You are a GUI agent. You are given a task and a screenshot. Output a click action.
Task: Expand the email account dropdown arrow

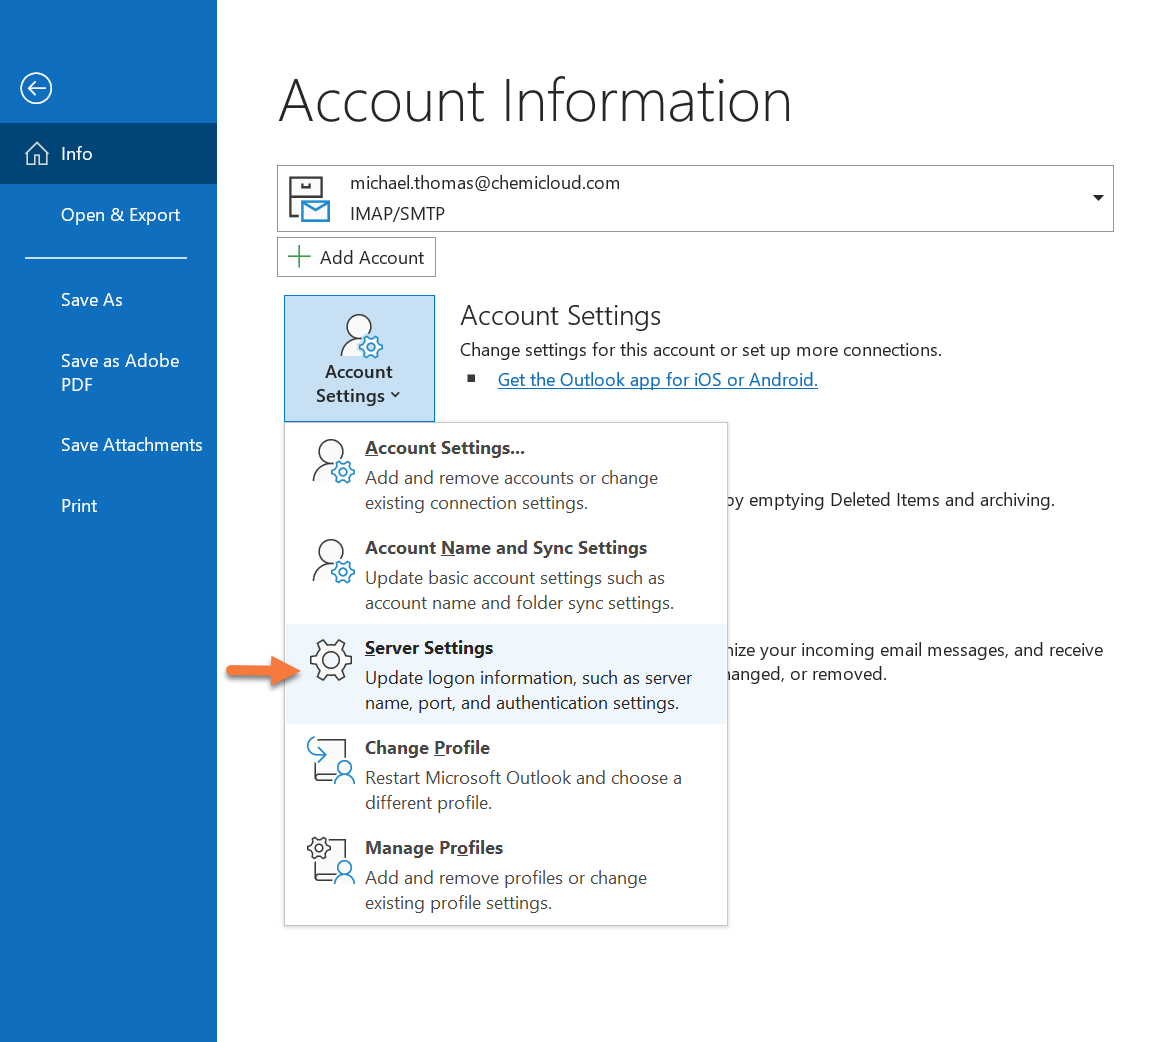[1098, 198]
